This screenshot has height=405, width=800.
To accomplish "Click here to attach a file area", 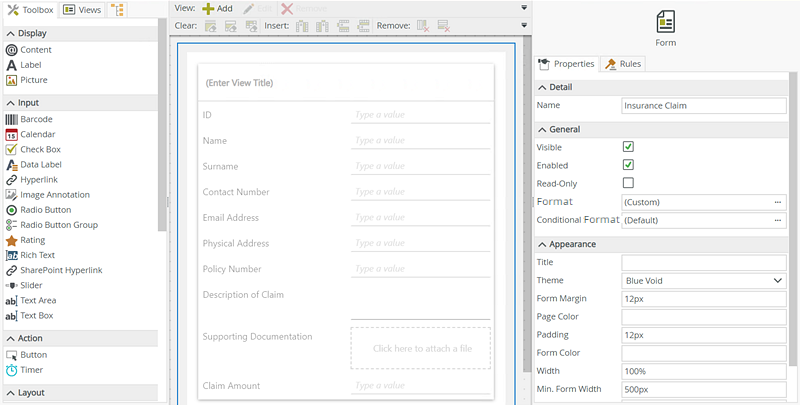I will (x=420, y=348).
